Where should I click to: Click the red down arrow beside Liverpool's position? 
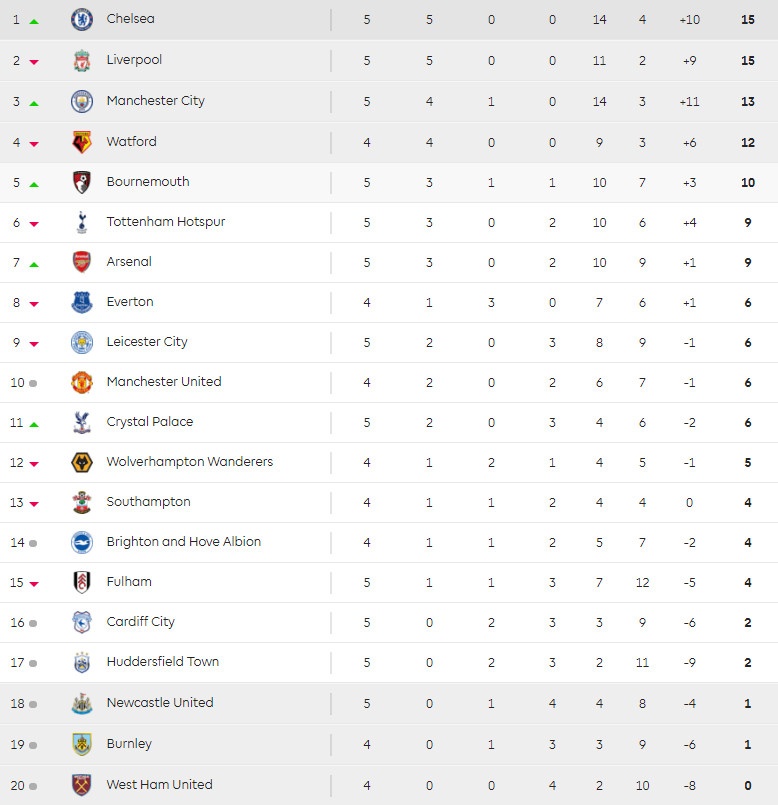point(34,62)
